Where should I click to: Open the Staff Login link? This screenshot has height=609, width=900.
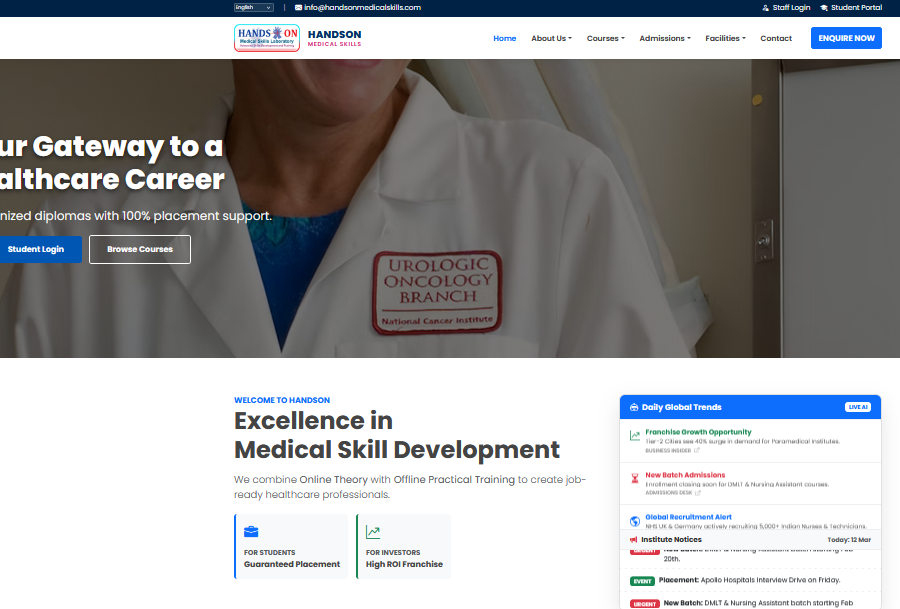click(x=786, y=7)
